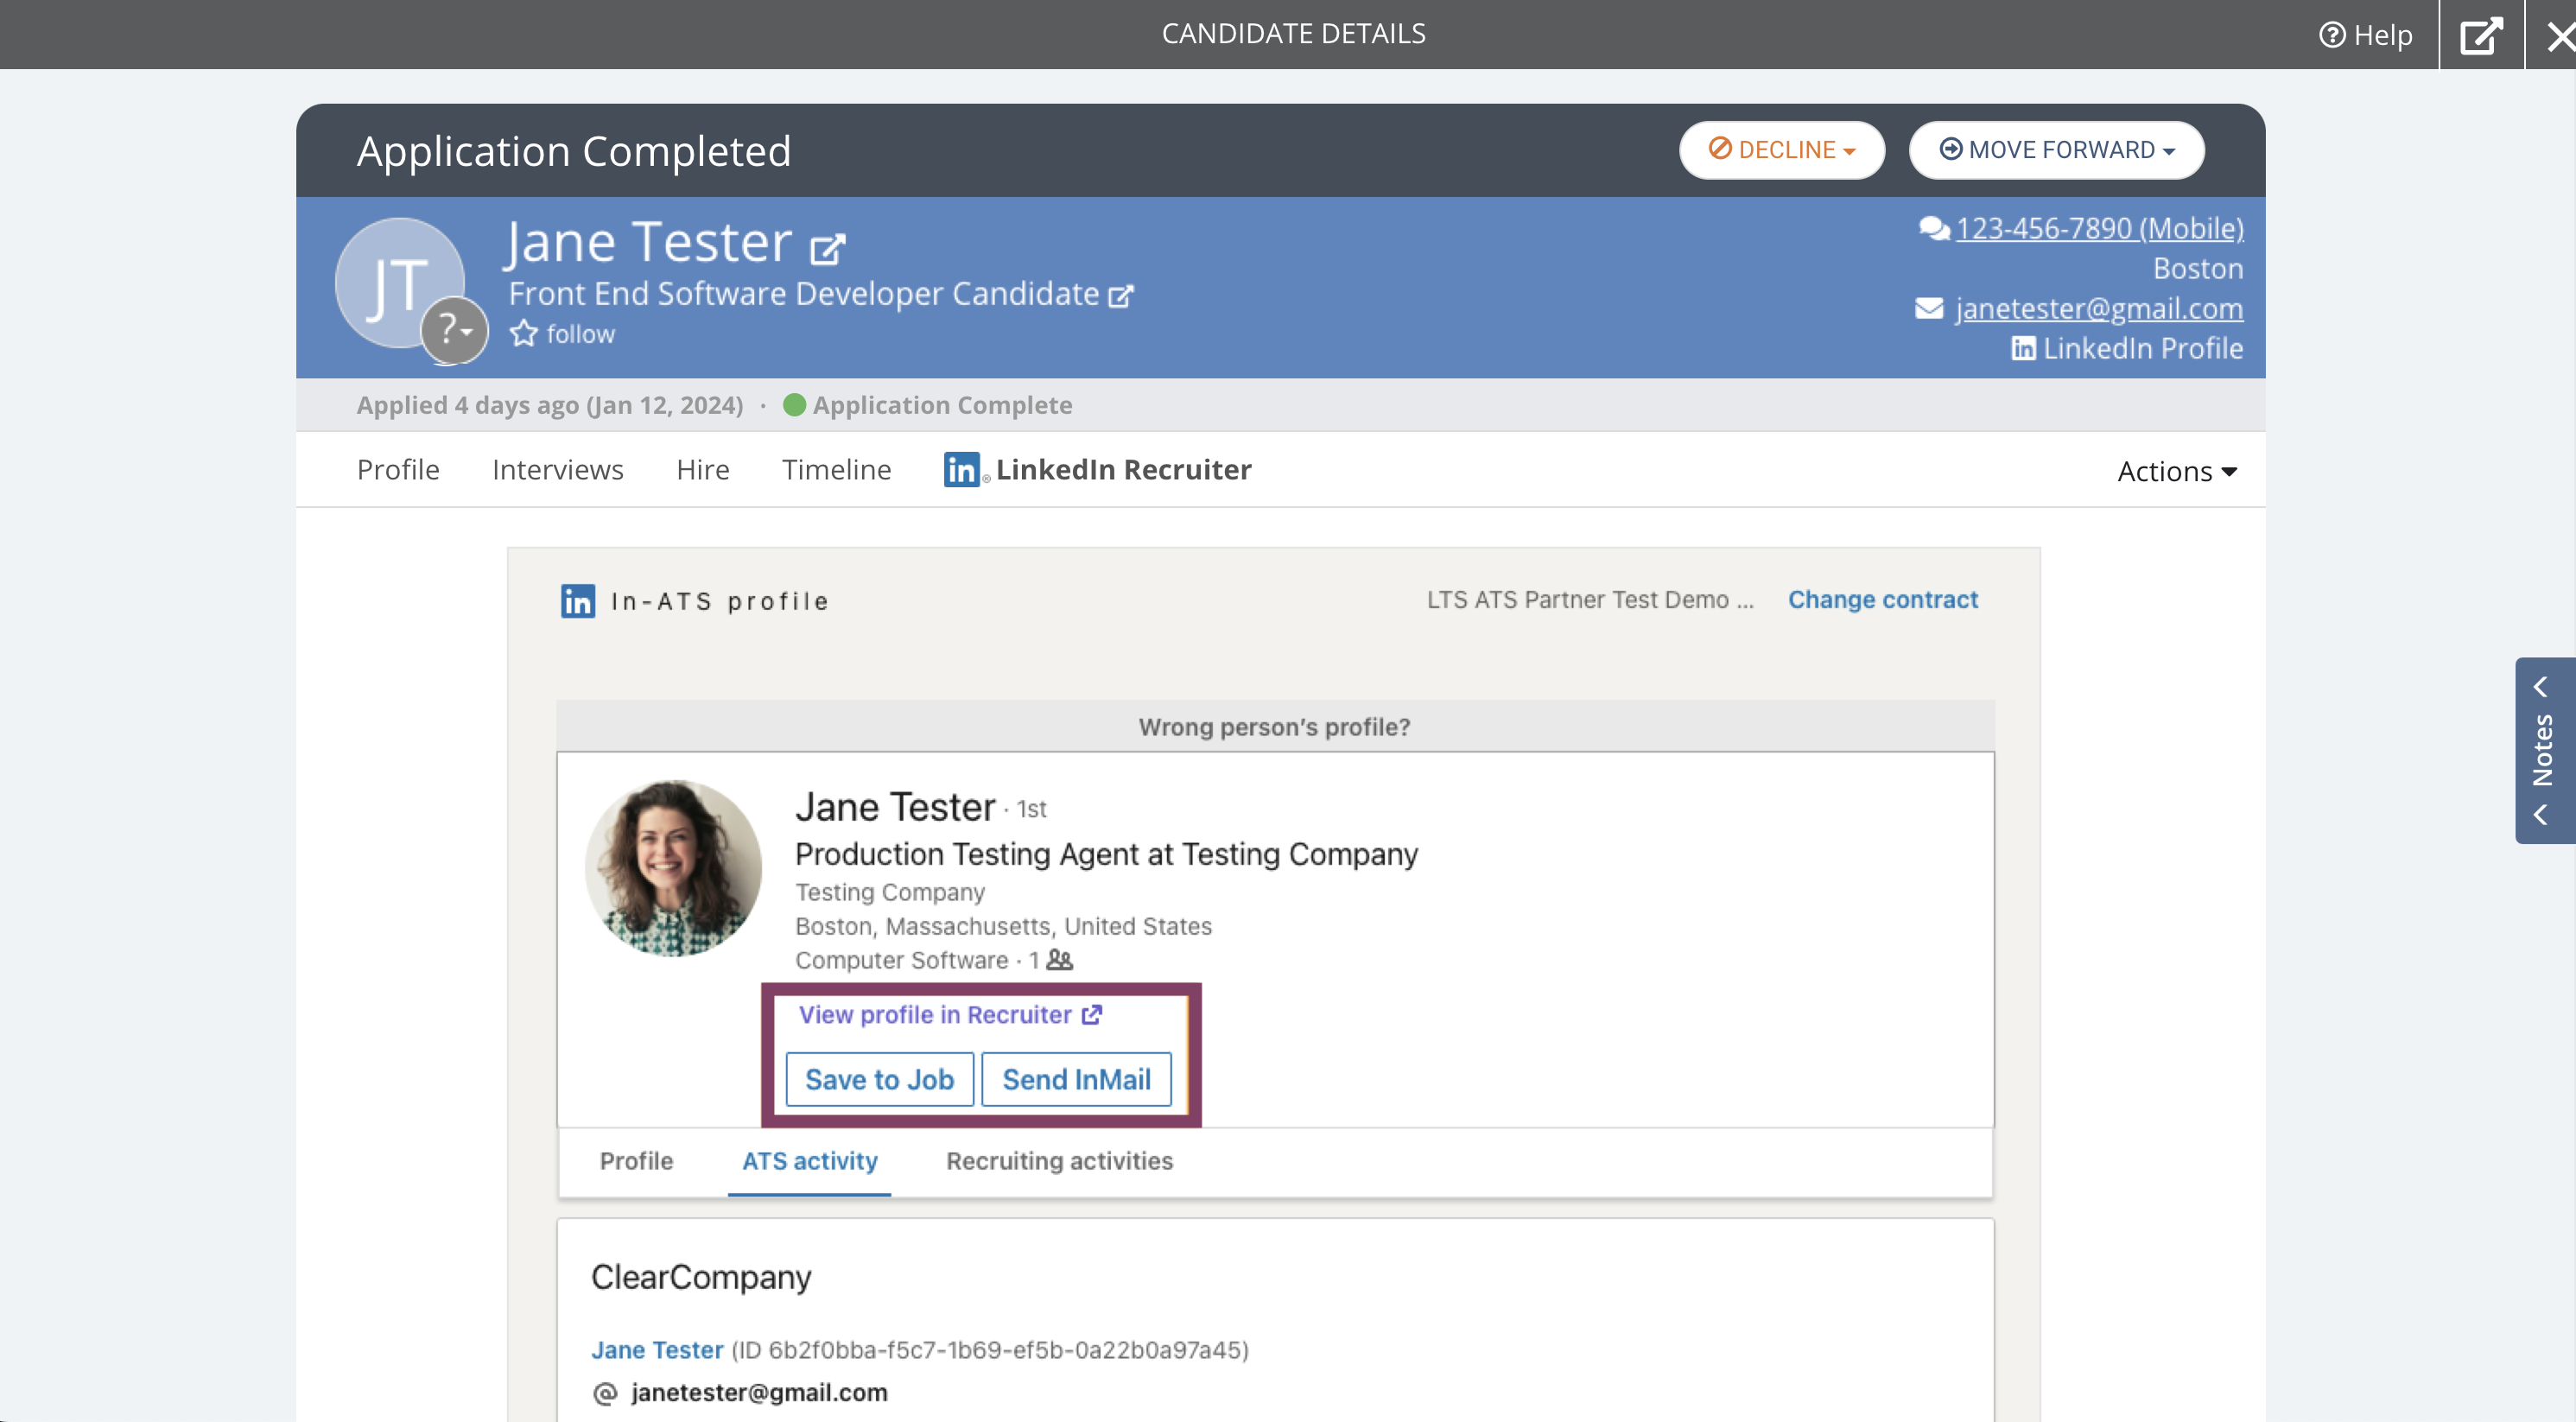Open Jane Tester link under ClearCompany
This screenshot has height=1422, width=2576.
[x=657, y=1350]
